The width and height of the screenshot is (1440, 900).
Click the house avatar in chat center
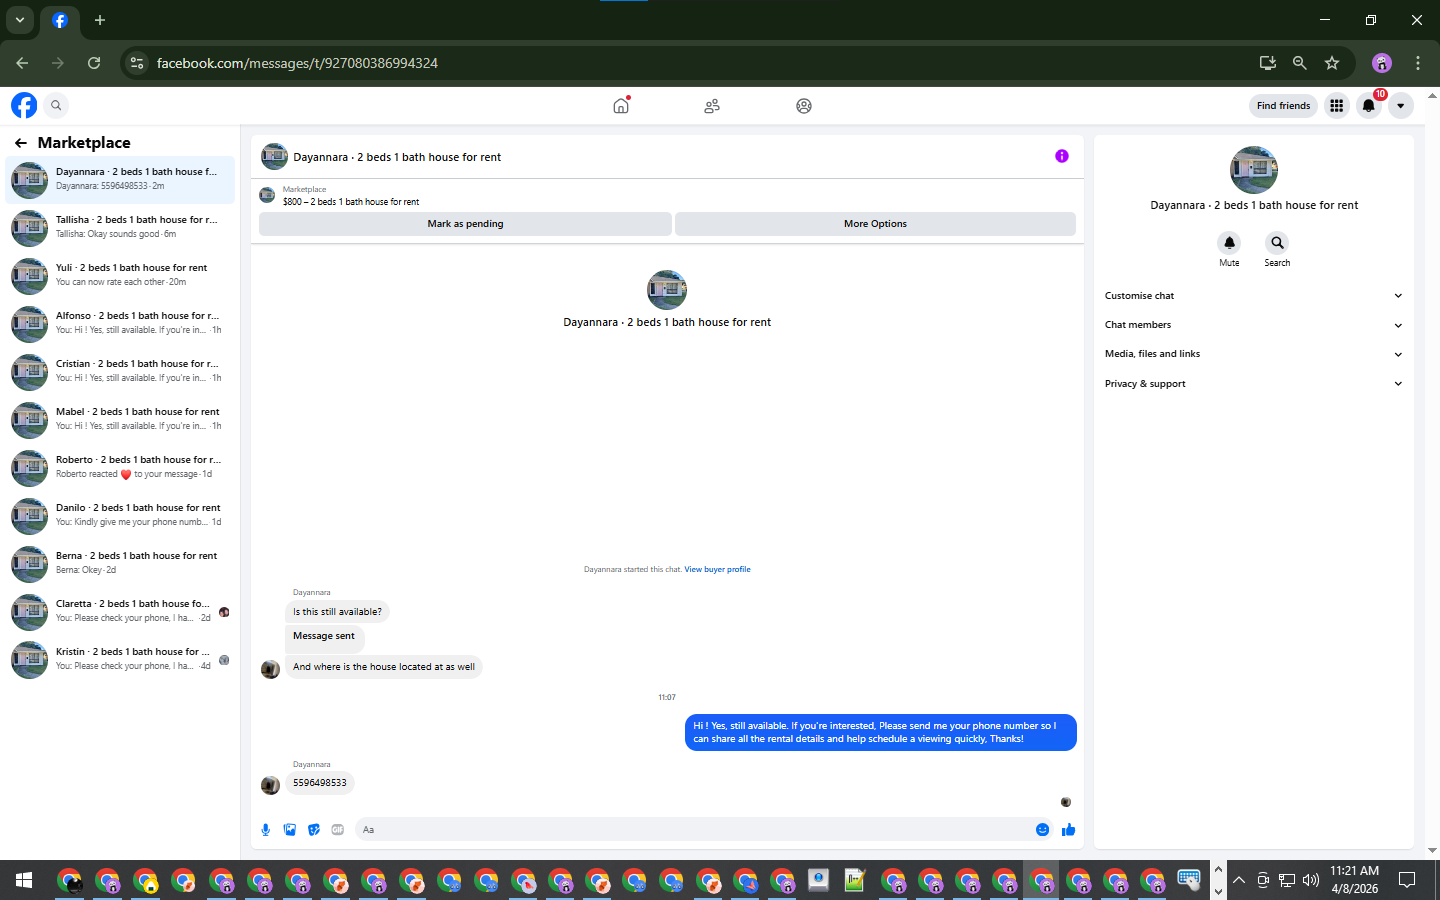[x=667, y=290]
